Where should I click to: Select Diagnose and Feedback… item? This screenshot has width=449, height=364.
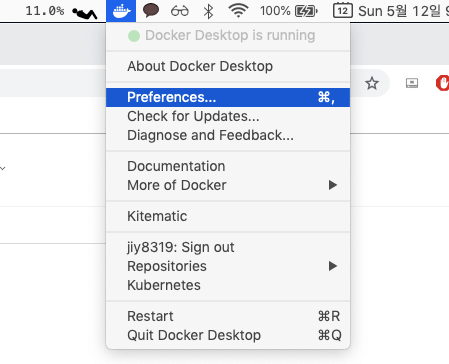click(x=228, y=135)
